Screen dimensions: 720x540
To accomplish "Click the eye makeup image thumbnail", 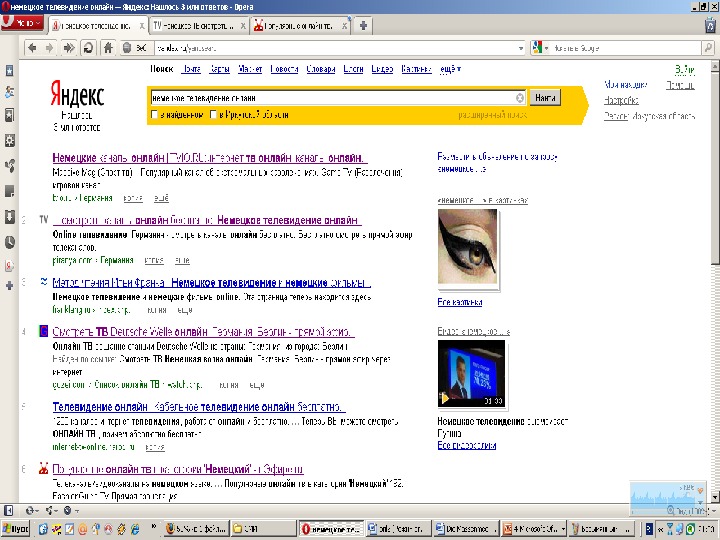I will (467, 247).
